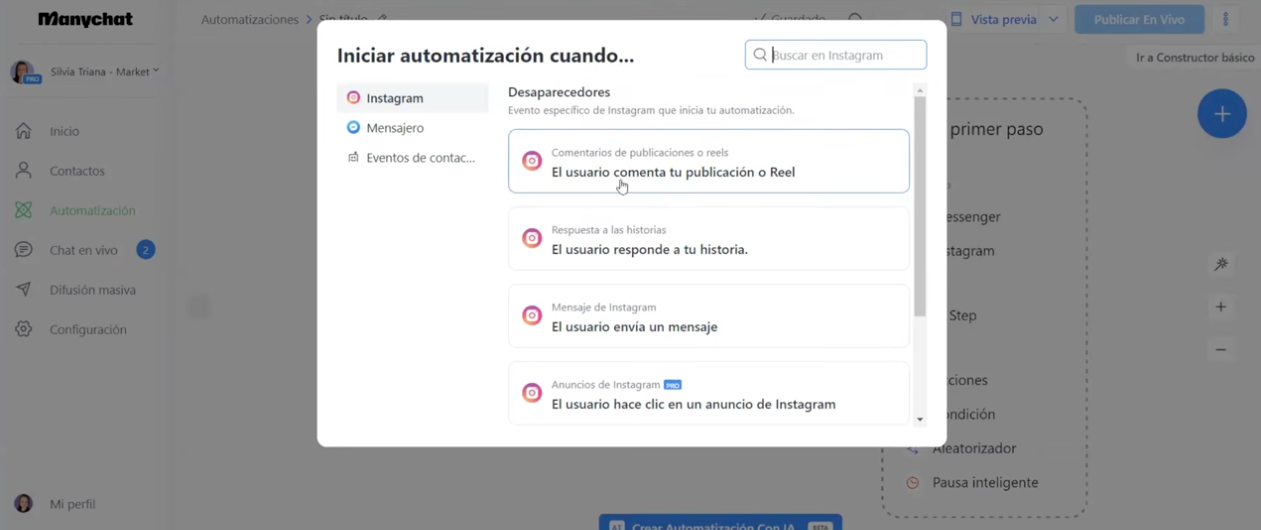Click the trigger list scrollbar thumb
Screen dimensions: 1261x530
920,206
